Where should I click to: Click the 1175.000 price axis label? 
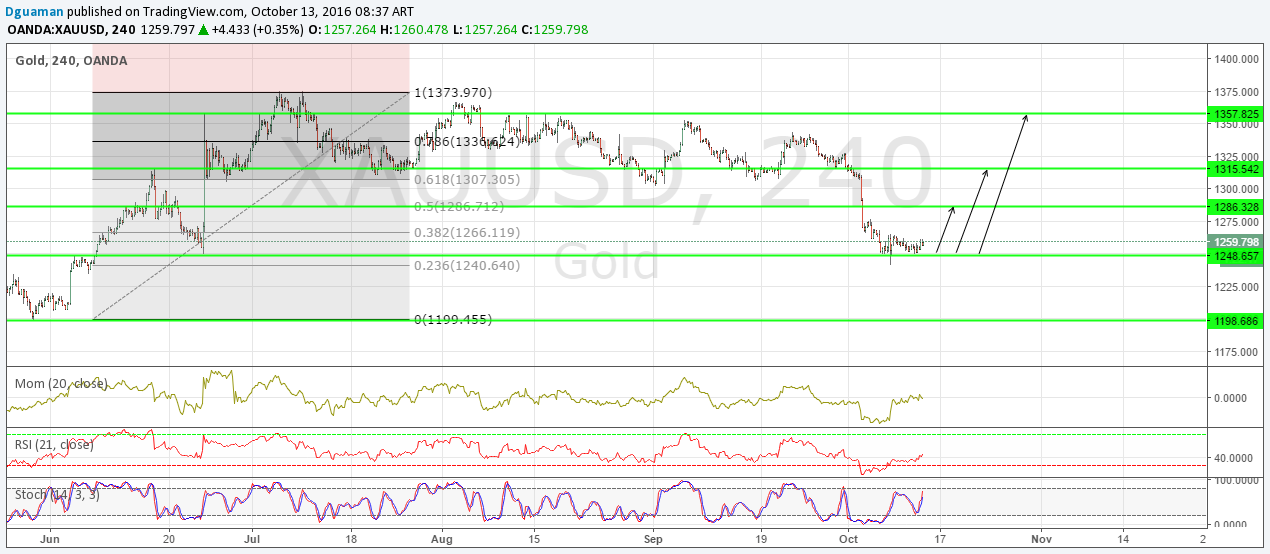(x=1236, y=352)
